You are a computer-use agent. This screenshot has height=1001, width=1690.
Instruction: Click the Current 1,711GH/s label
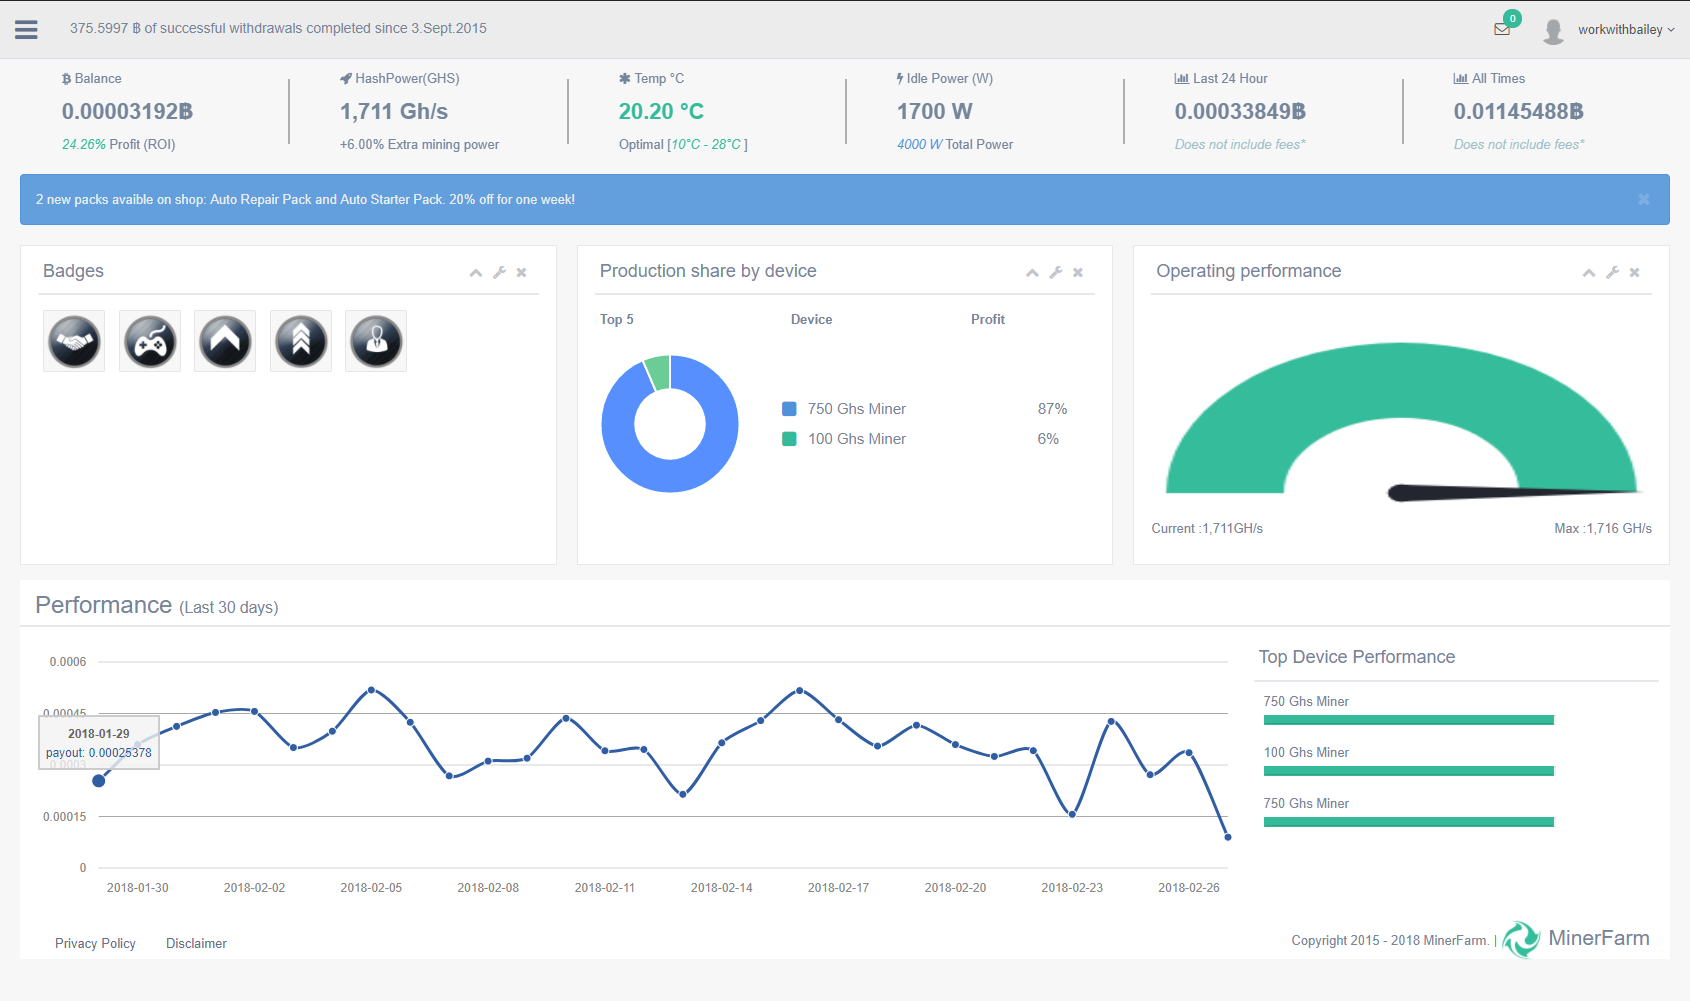[1207, 528]
